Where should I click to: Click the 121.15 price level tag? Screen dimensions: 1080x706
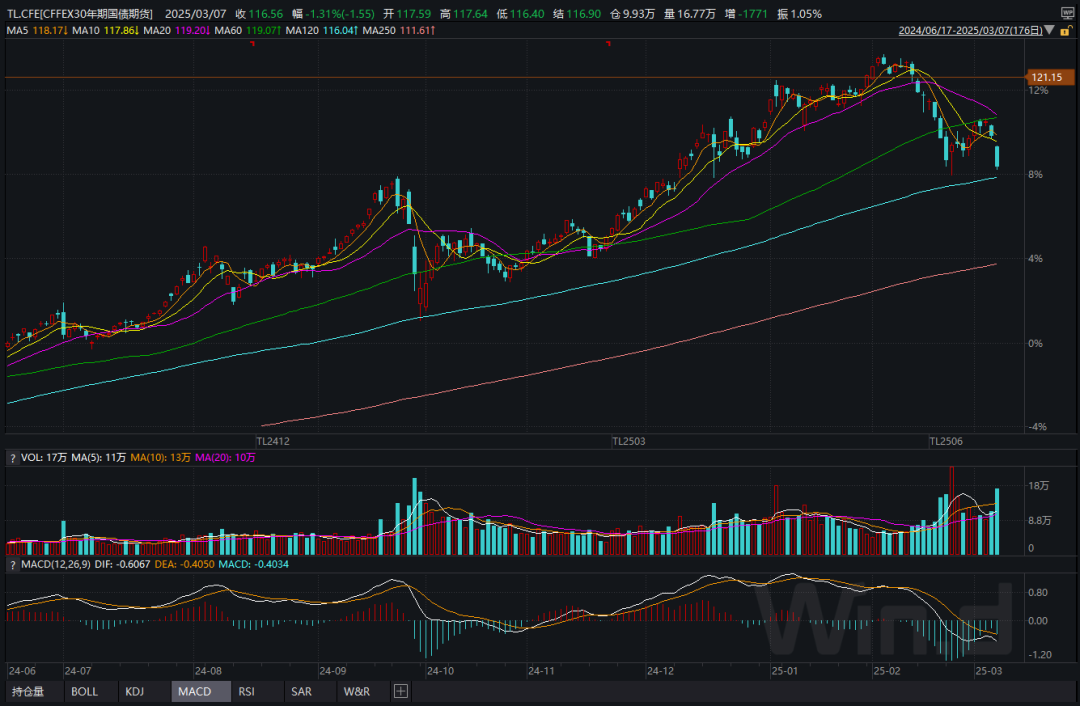tap(1048, 77)
